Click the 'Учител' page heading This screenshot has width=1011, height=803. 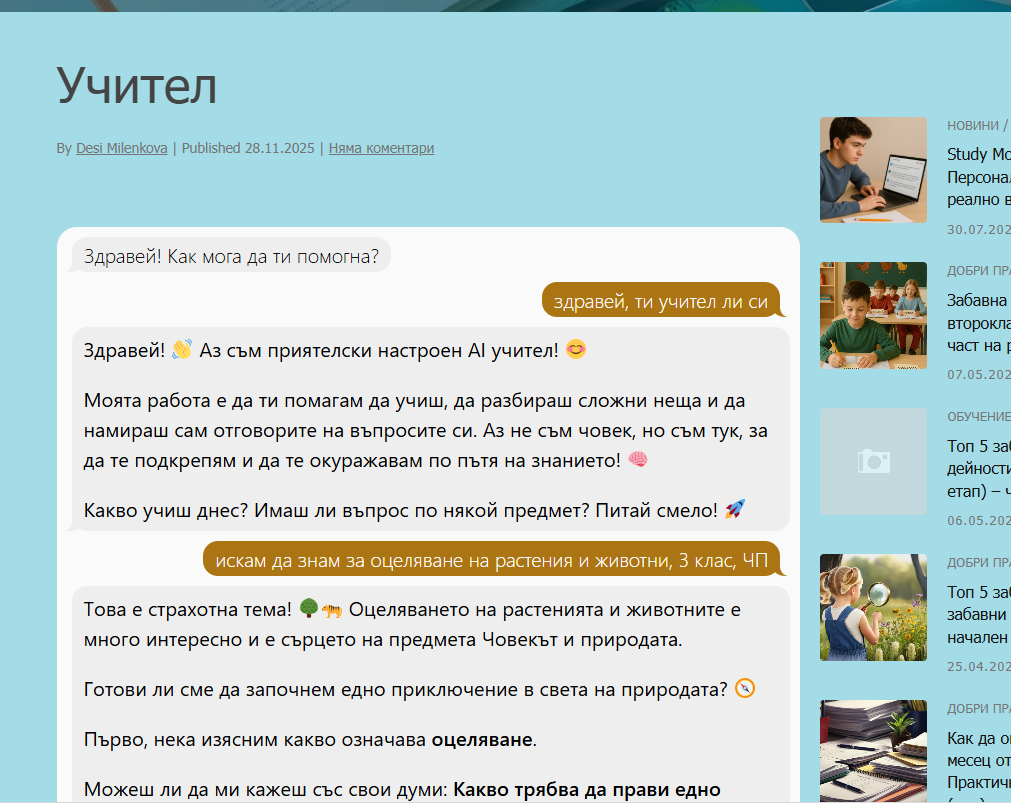137,86
